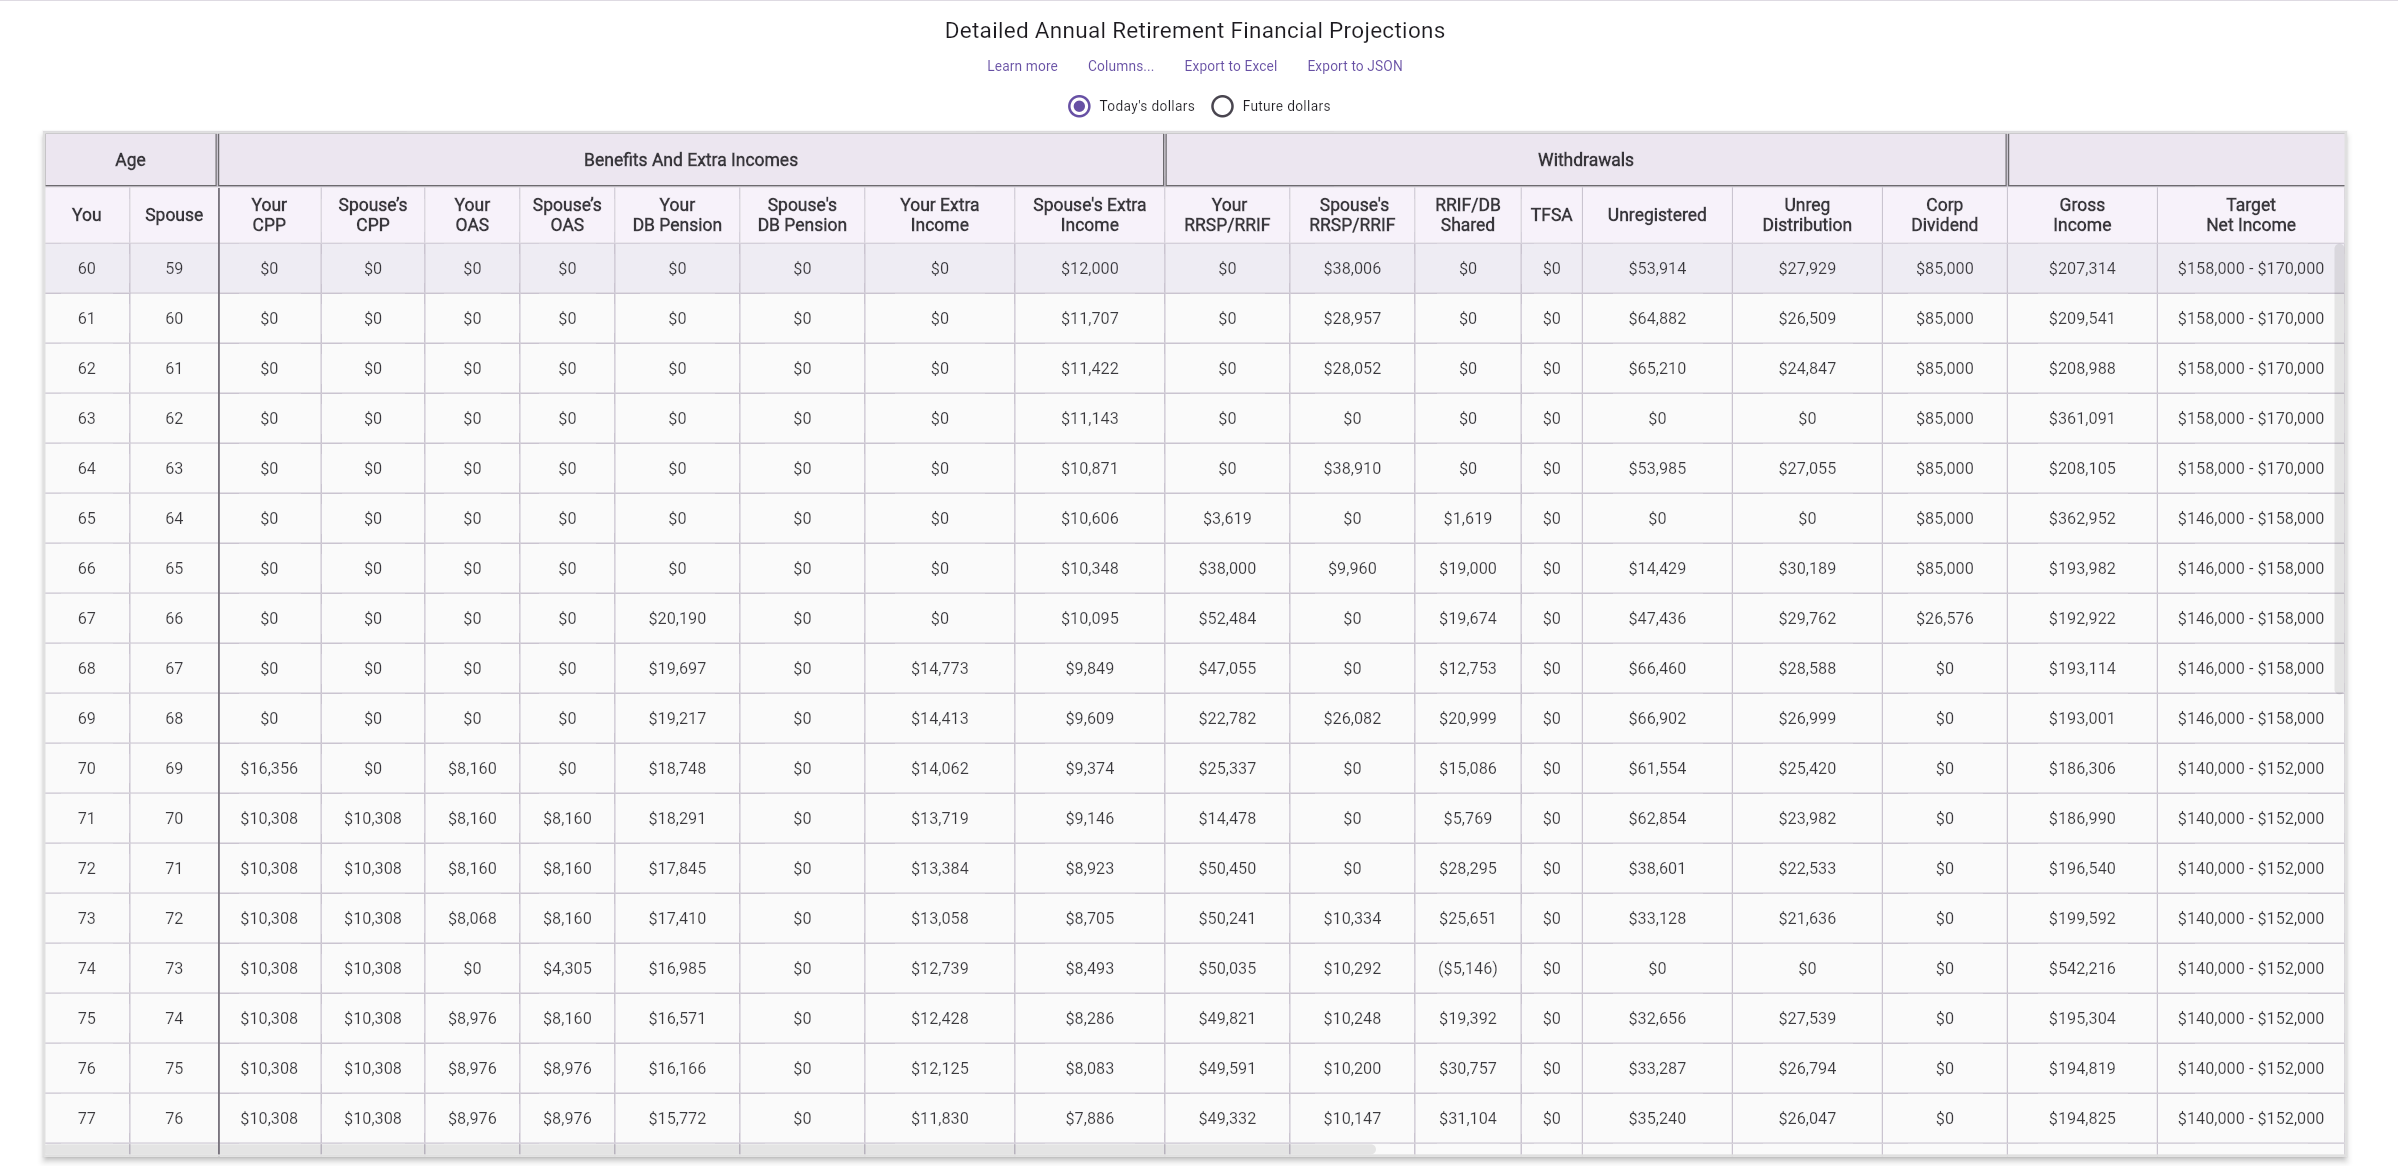Screen dimensions: 2398x1166
Task: Click the "Target Net Income" column header
Action: [2250, 215]
